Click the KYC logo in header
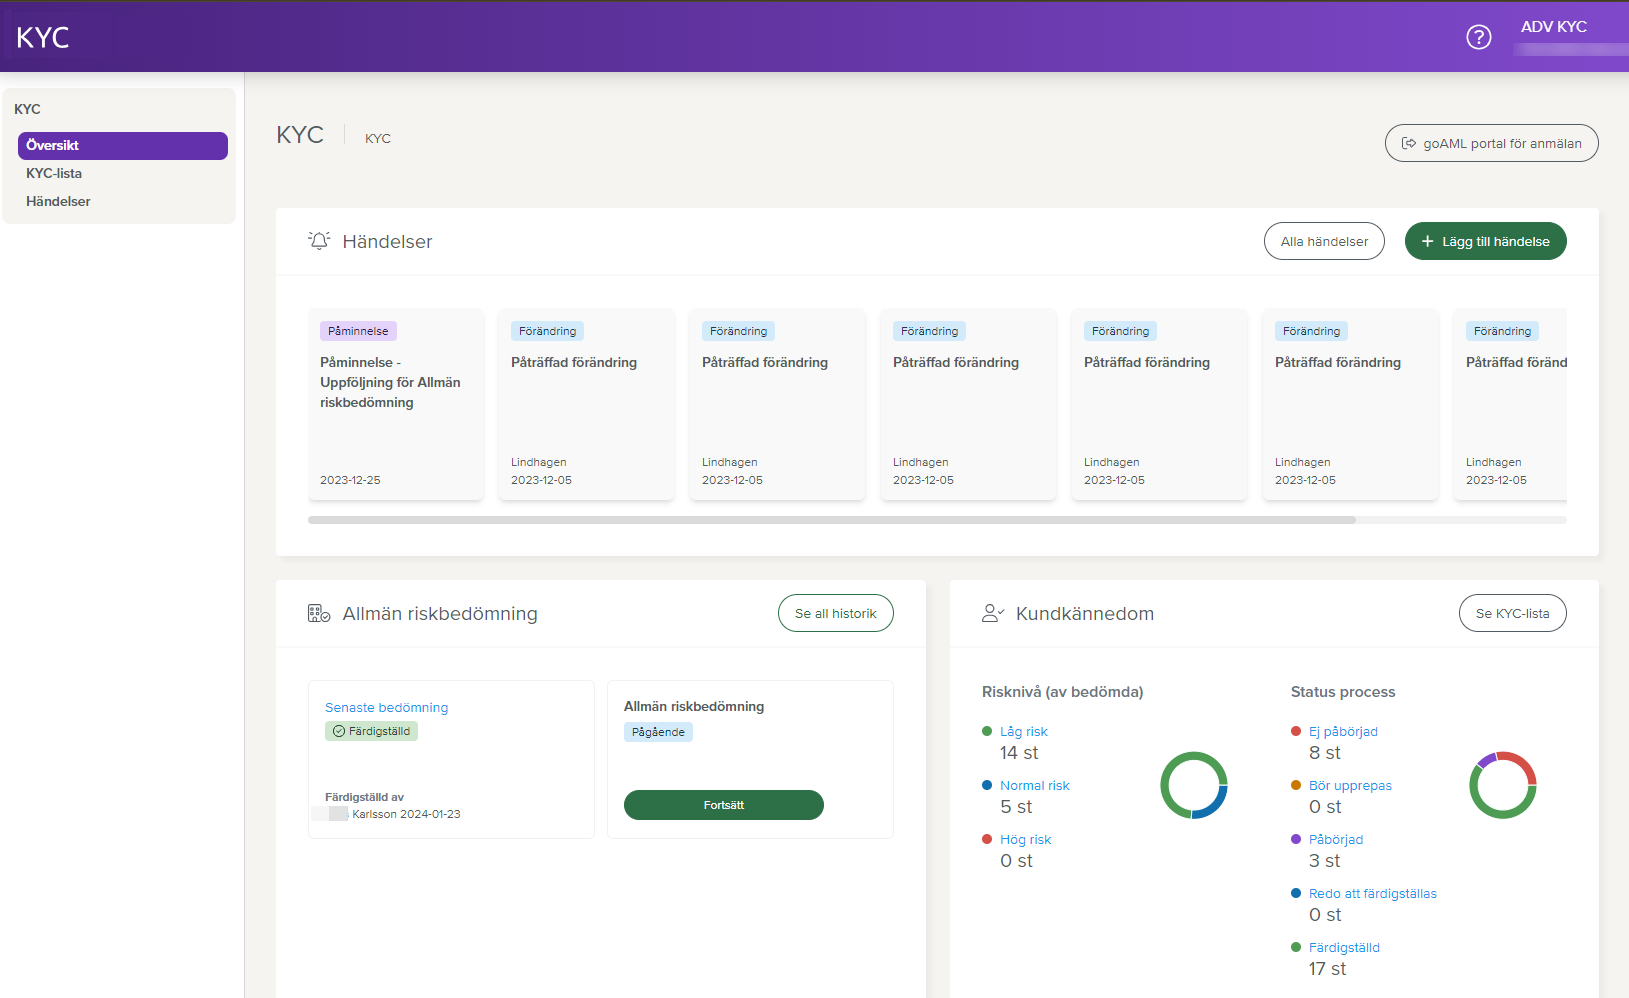Image resolution: width=1629 pixels, height=998 pixels. tap(43, 37)
